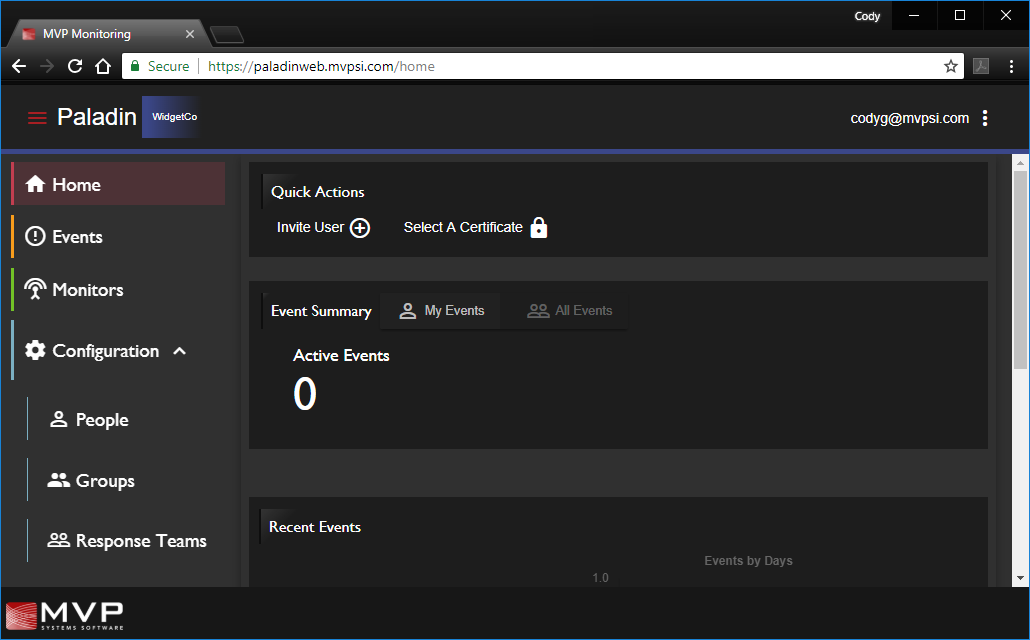
Task: Open Monitors from the sidebar
Action: (x=87, y=290)
